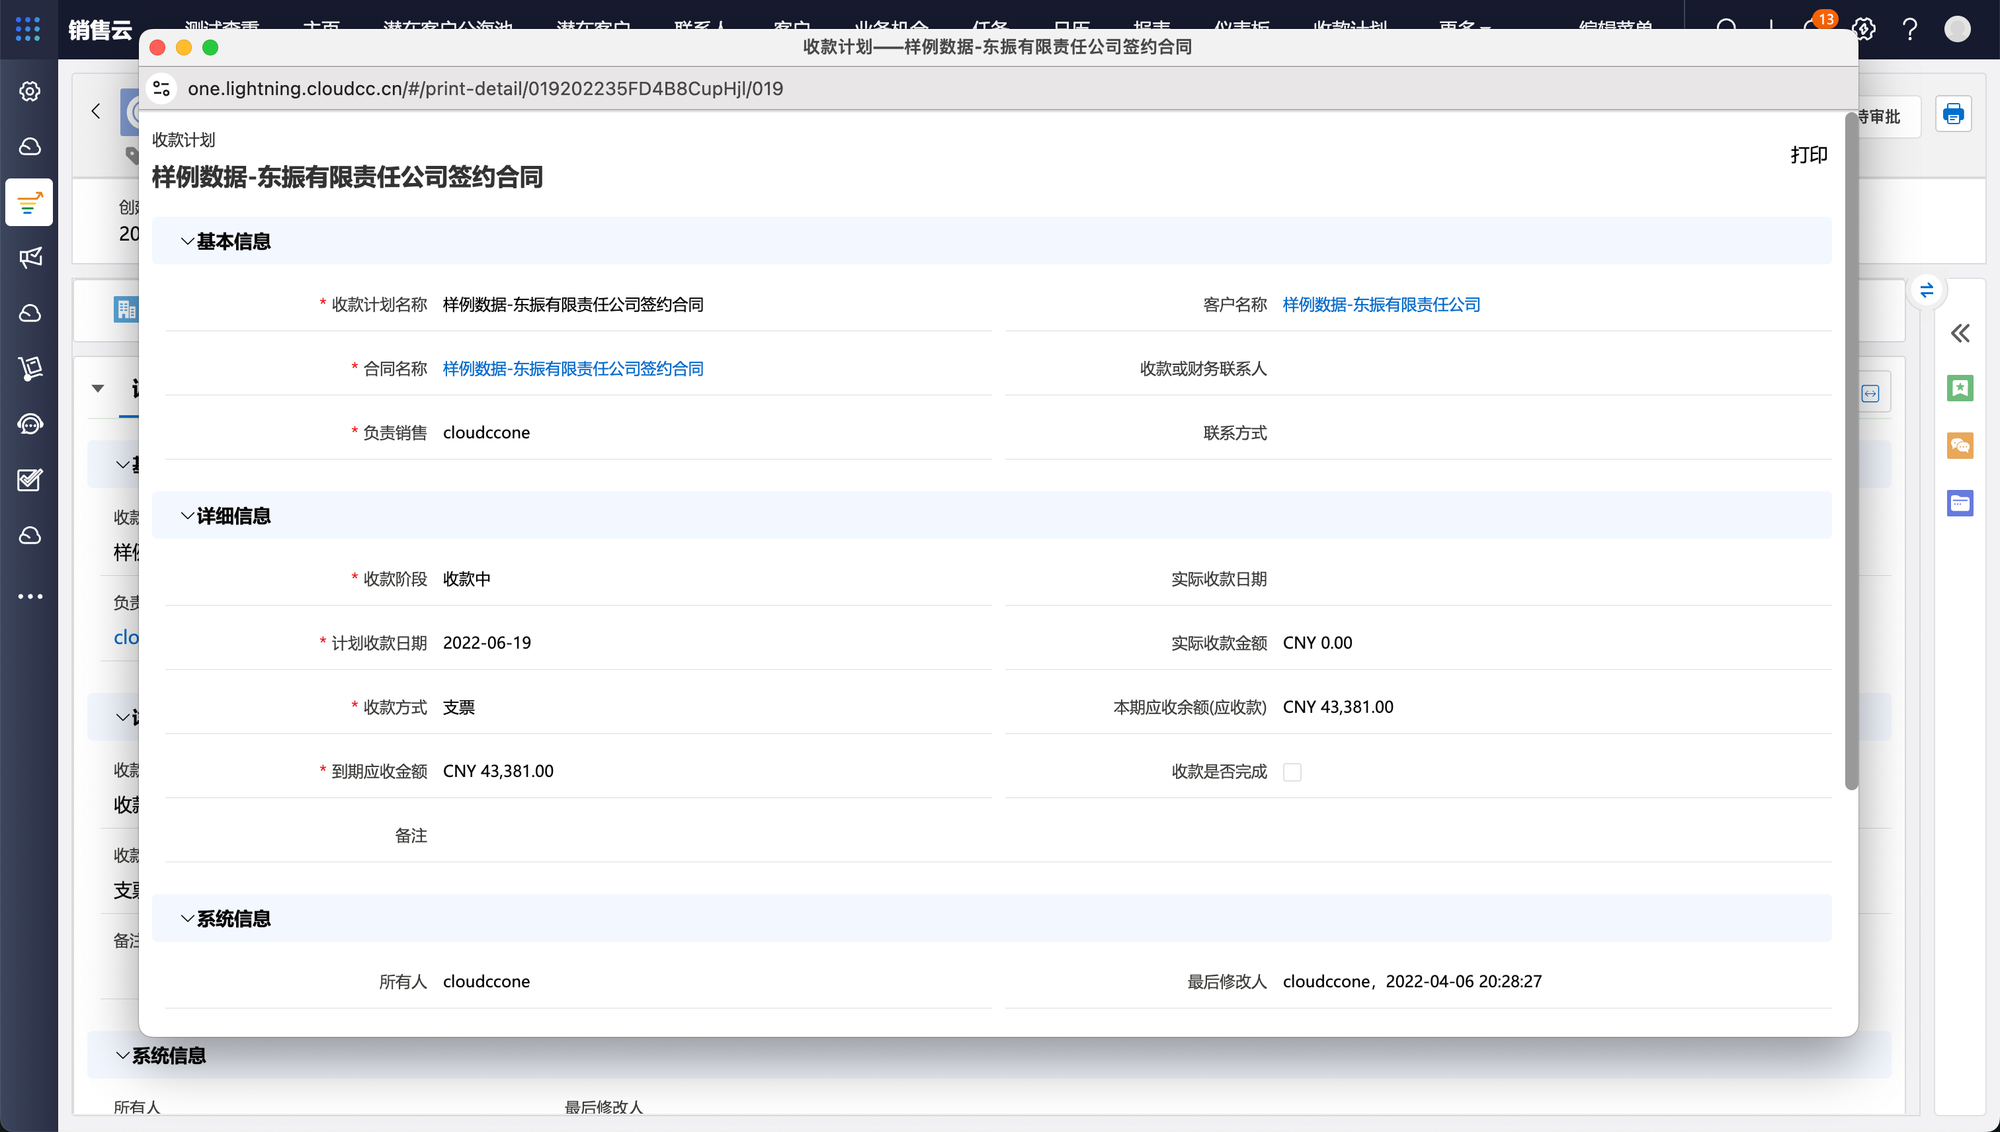Click the help question mark icon

1910,29
